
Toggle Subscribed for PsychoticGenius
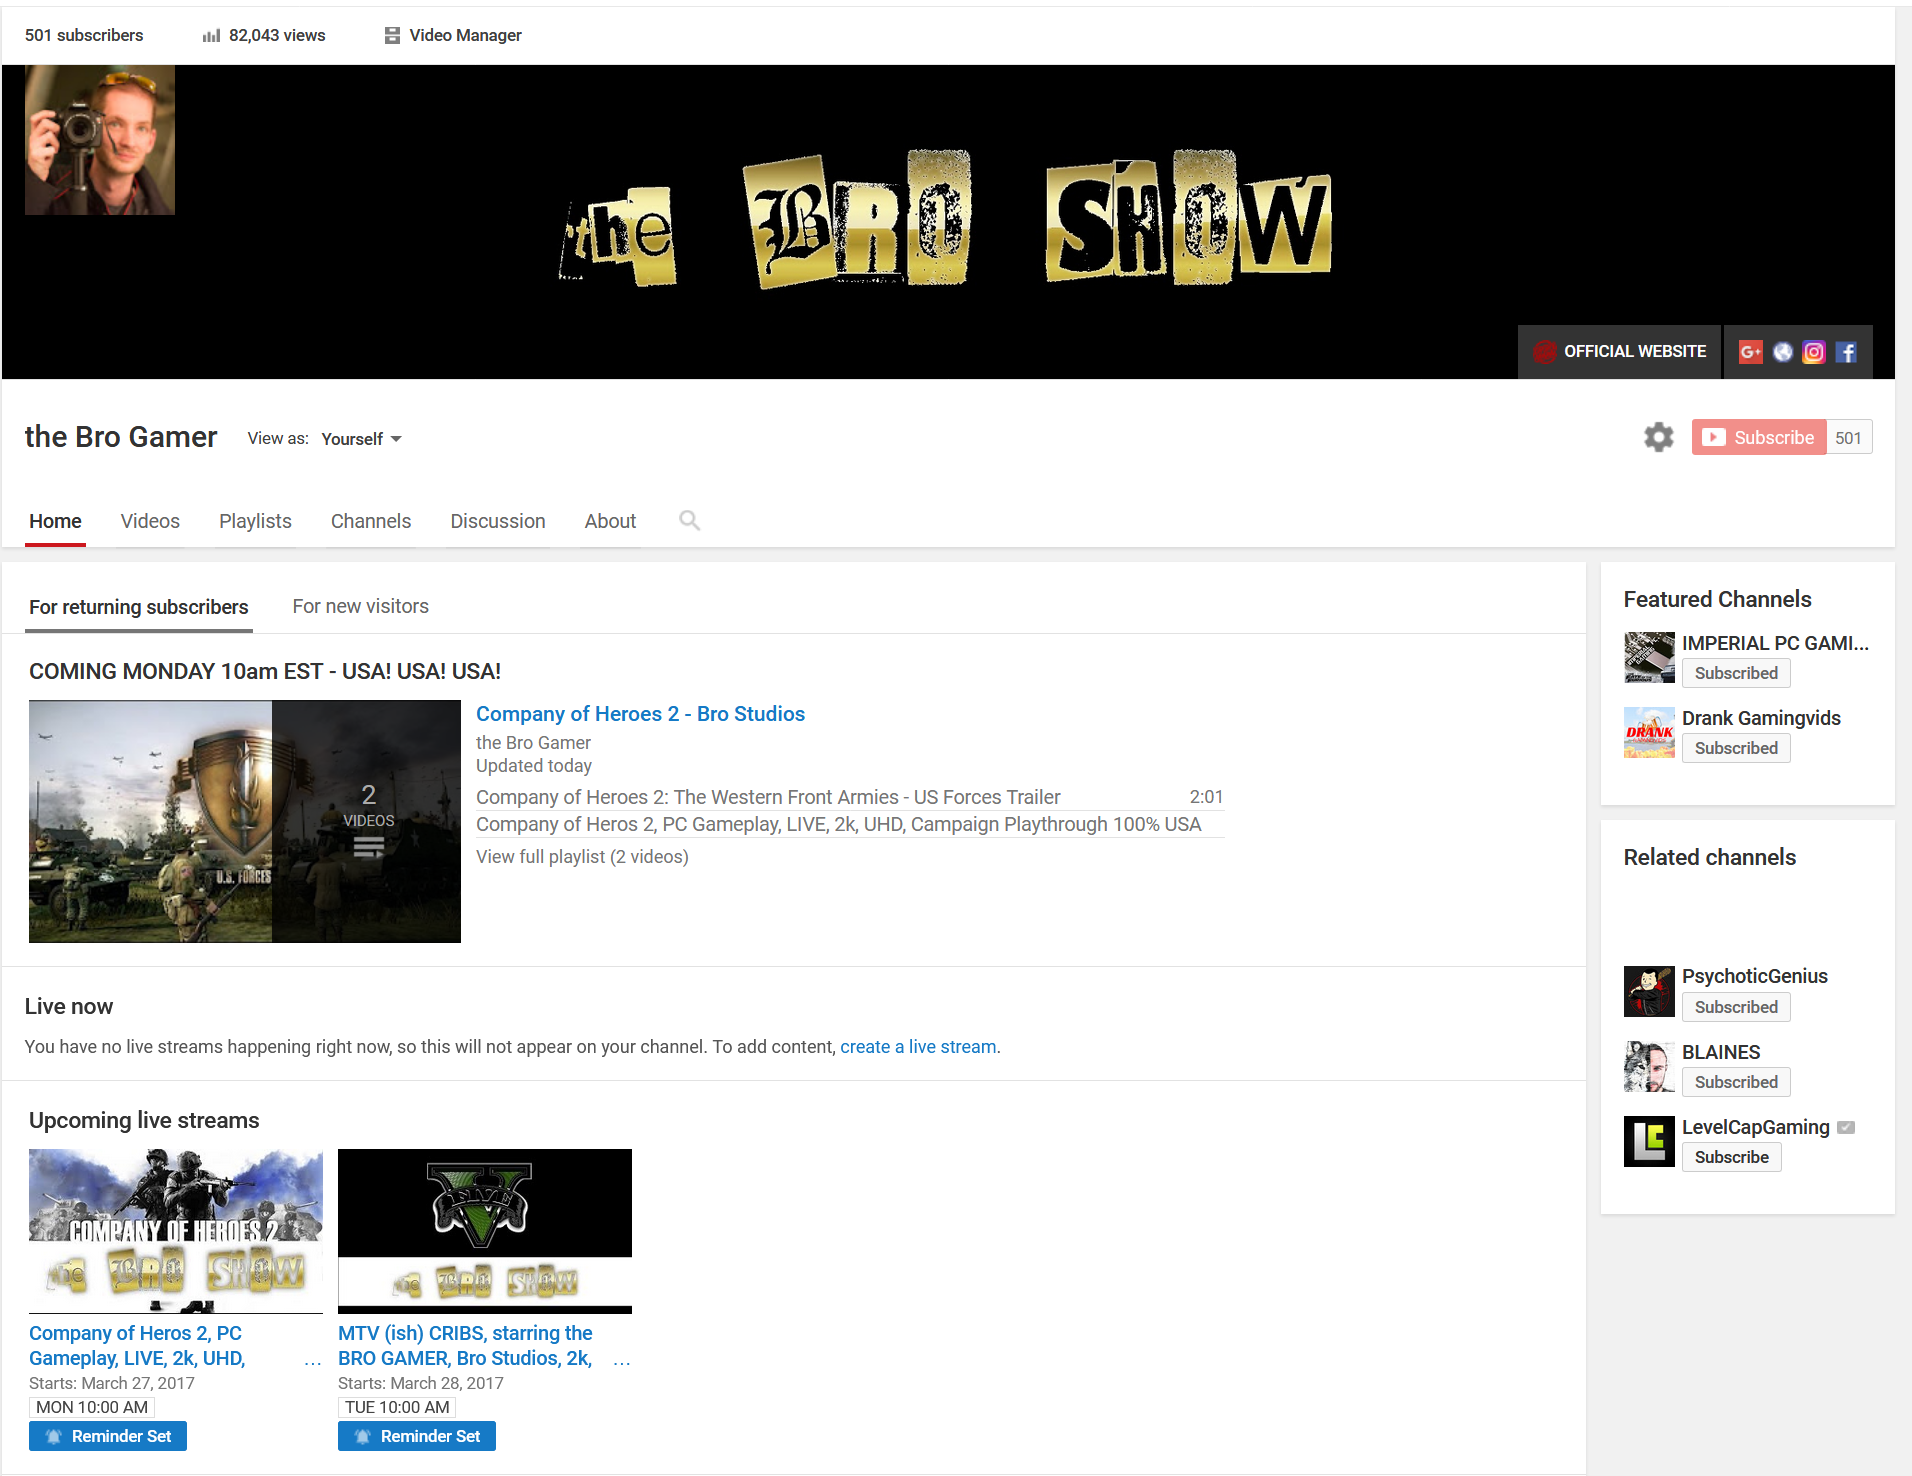1736,1007
